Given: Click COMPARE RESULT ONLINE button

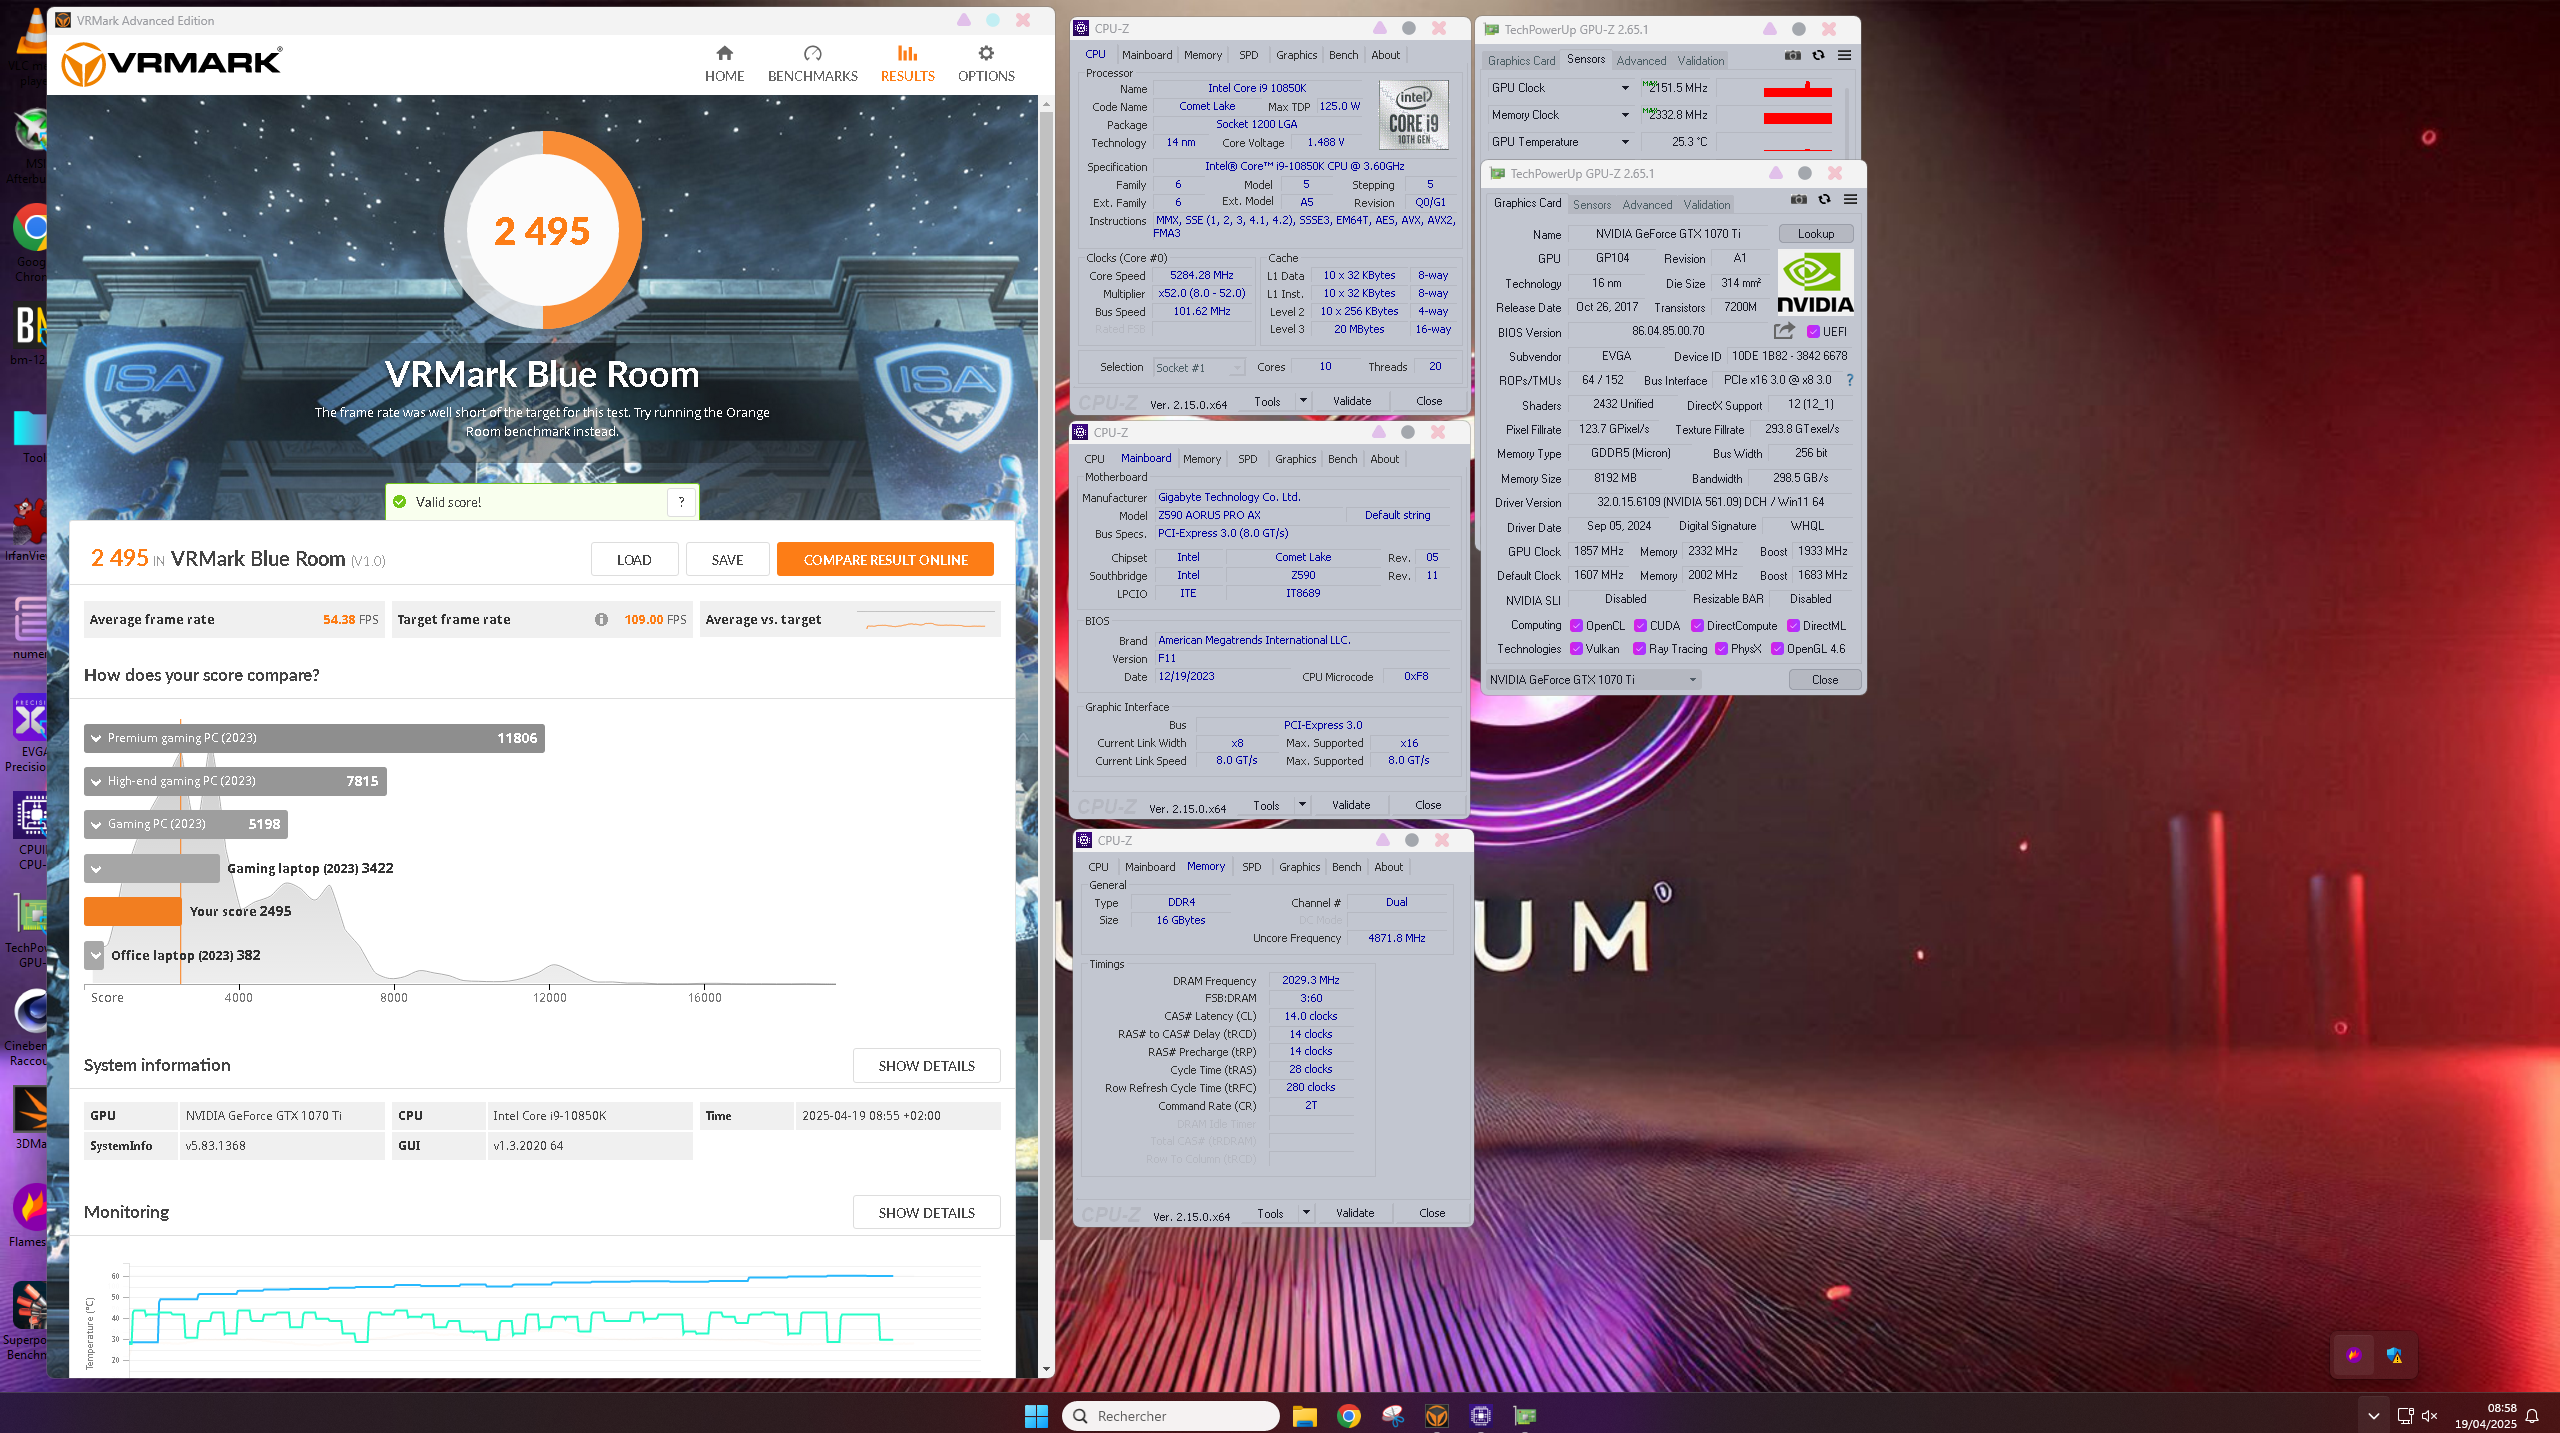Looking at the screenshot, I should pyautogui.click(x=885, y=560).
